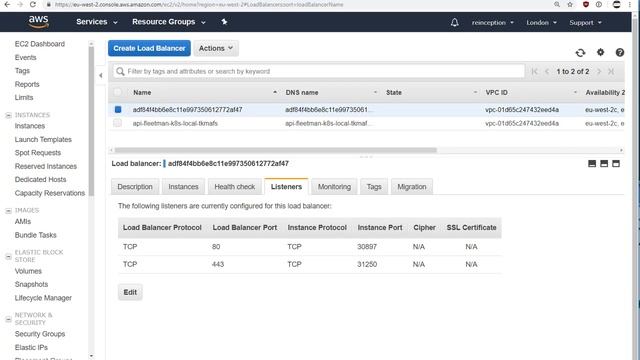Open Volumes in sidebar

(28, 271)
